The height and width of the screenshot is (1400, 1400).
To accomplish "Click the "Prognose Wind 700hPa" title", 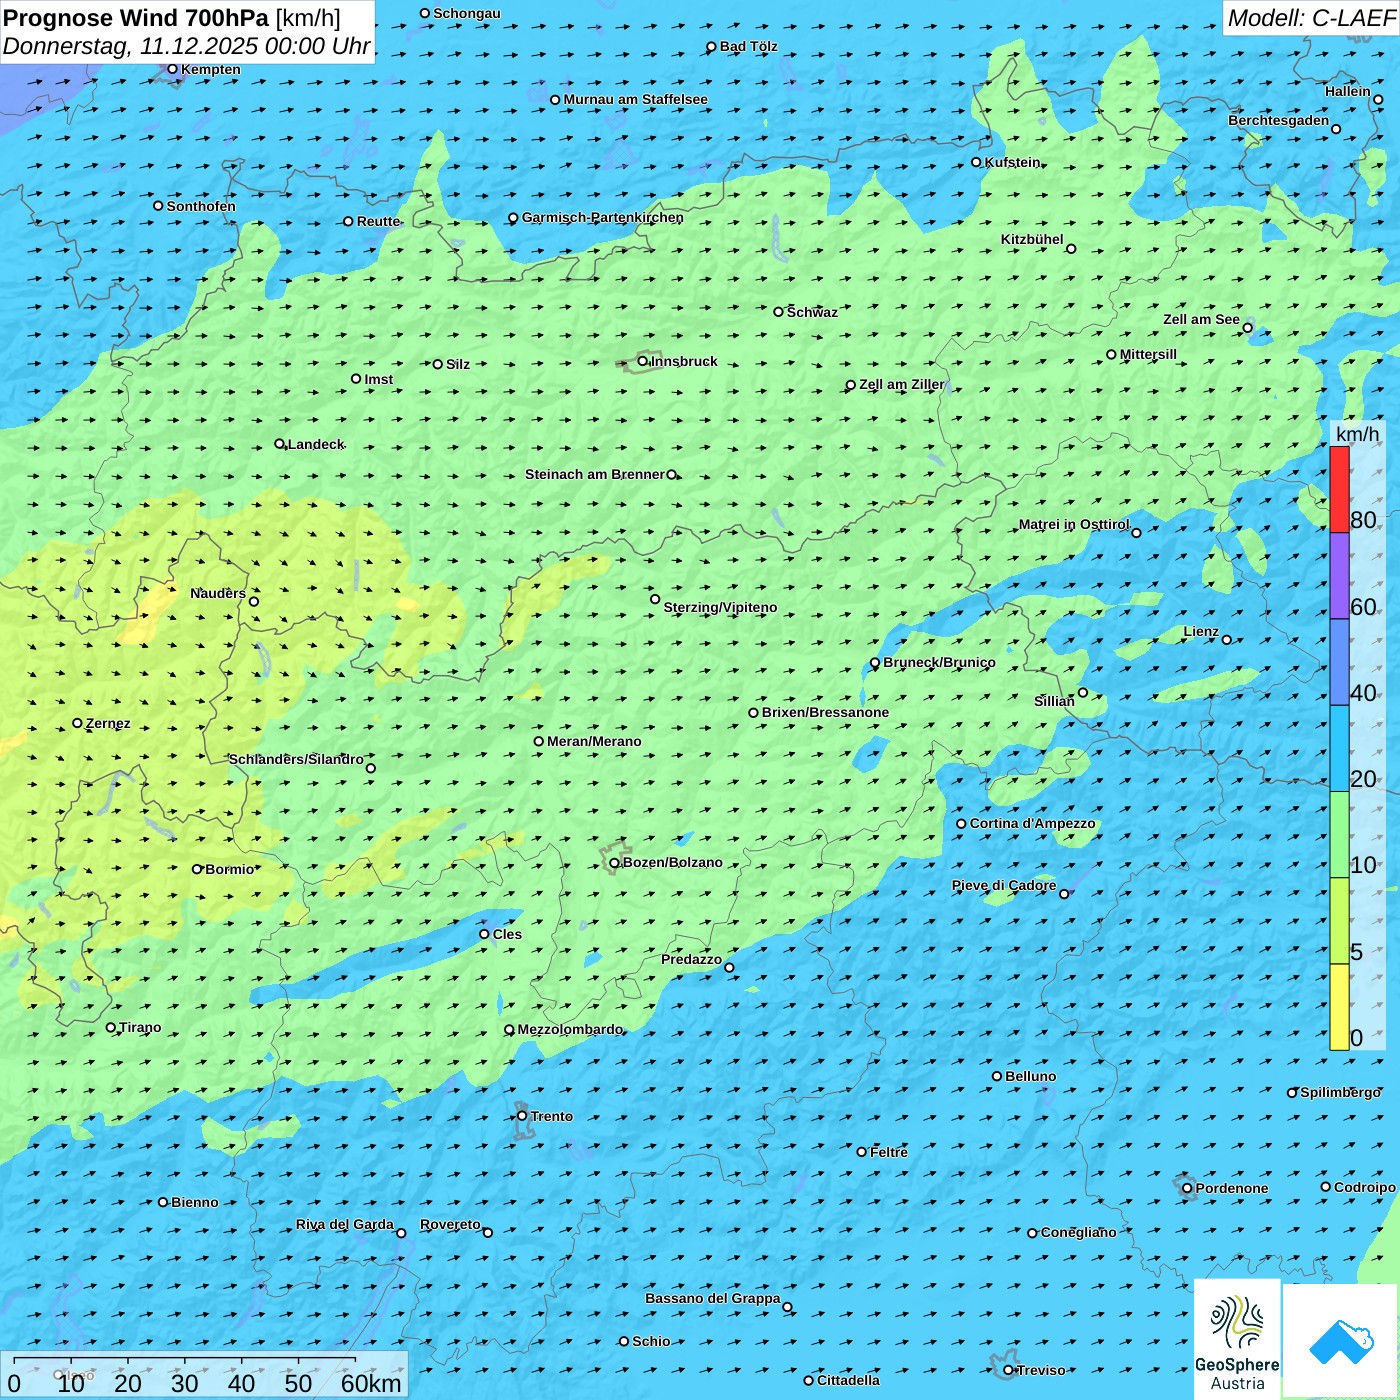I will click(136, 18).
